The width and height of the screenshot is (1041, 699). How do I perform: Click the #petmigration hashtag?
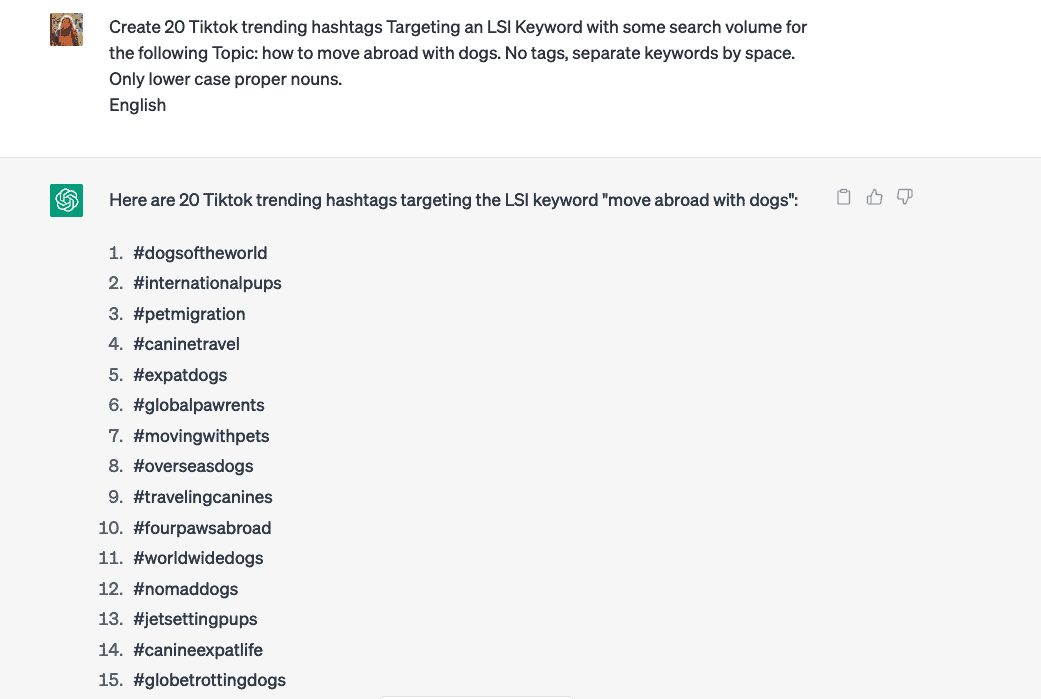pos(189,314)
